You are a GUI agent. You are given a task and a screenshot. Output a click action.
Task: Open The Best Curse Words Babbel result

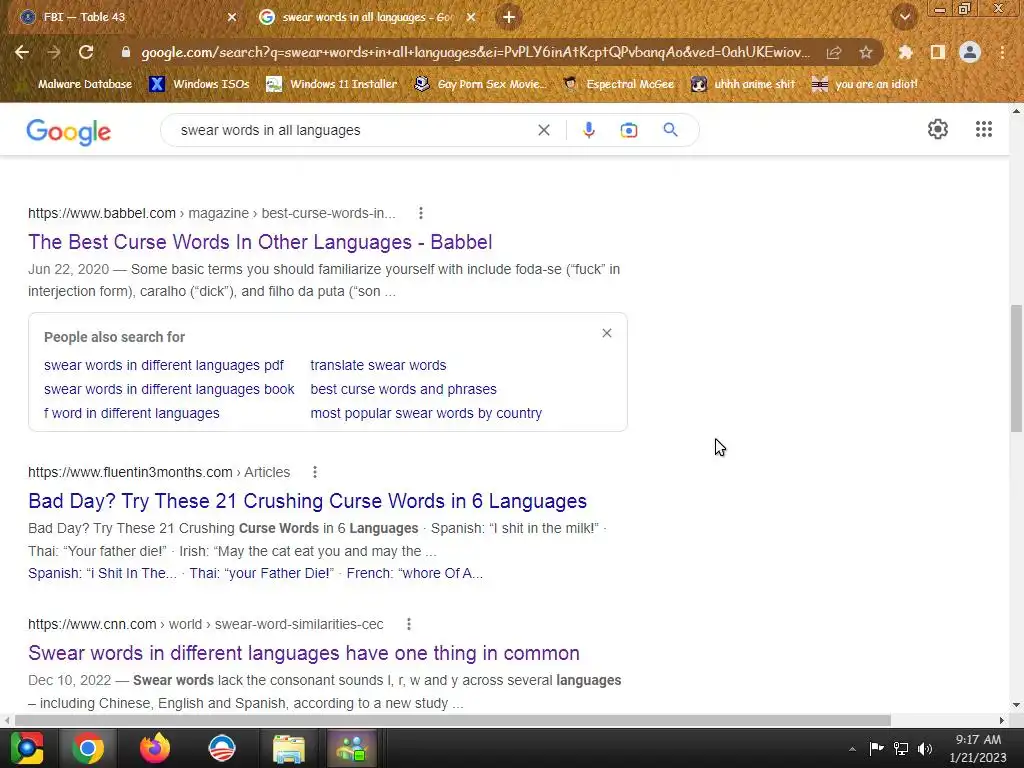click(260, 242)
